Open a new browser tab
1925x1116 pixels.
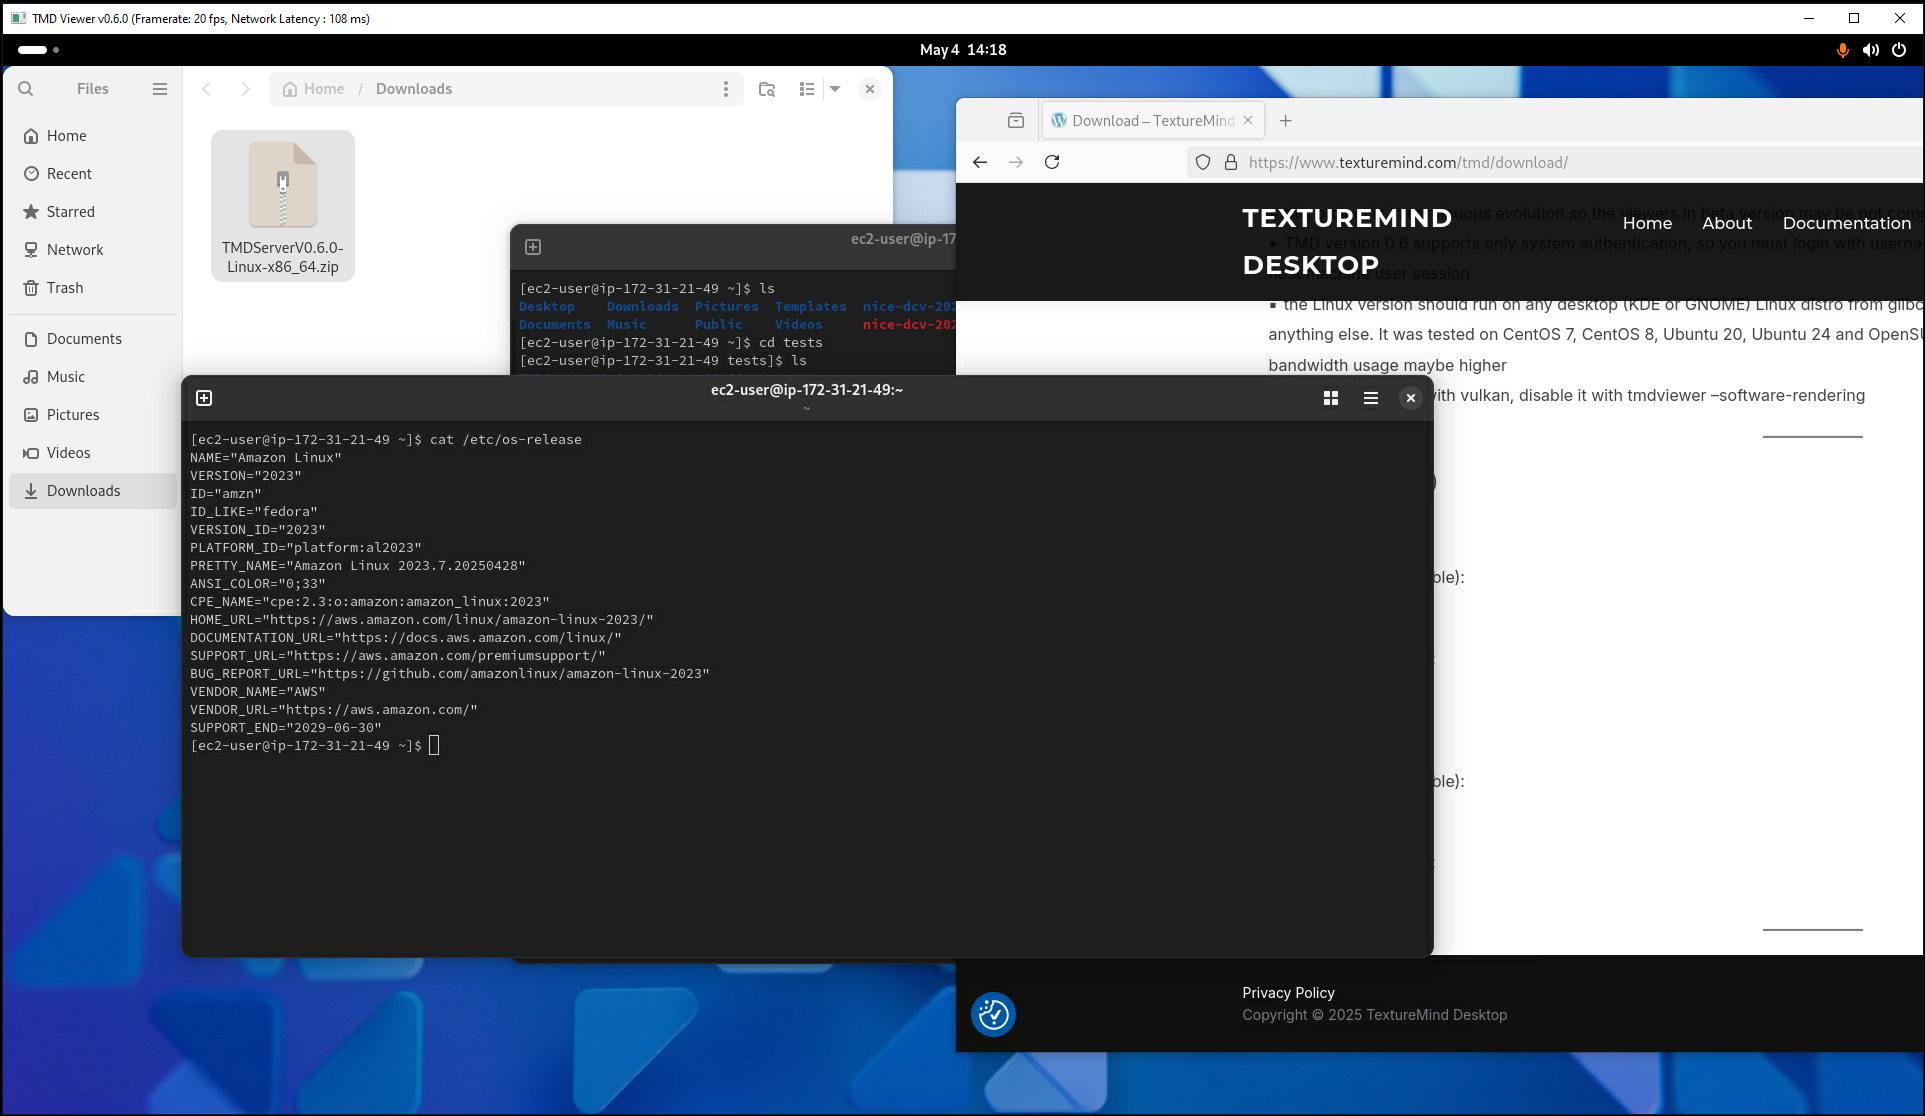pos(1286,121)
